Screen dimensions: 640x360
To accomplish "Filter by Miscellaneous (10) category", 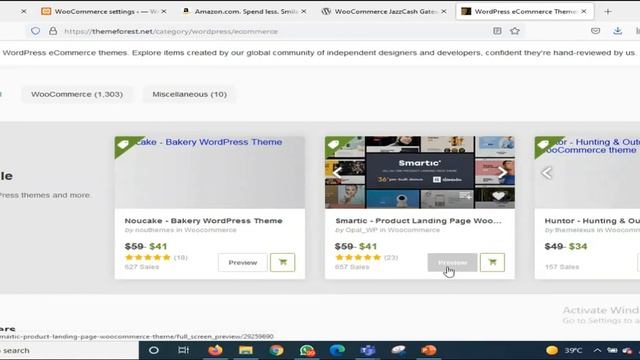I will tap(189, 94).
